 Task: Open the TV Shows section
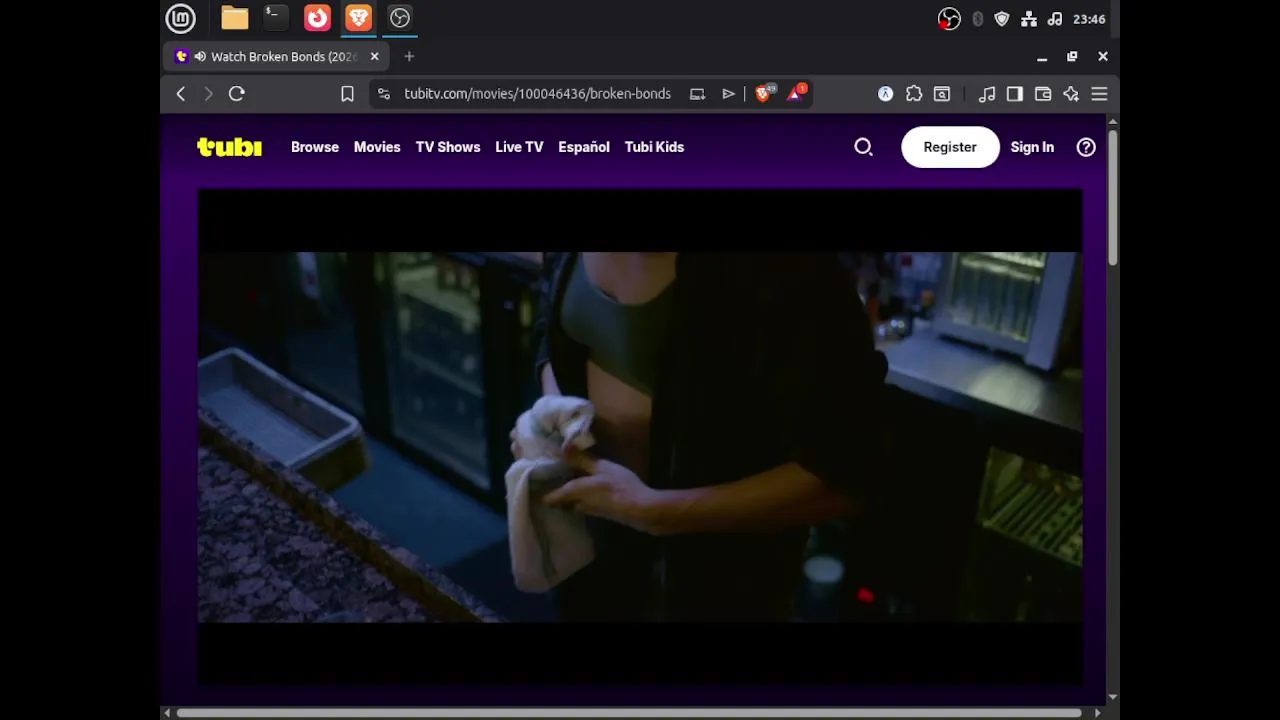(x=448, y=147)
